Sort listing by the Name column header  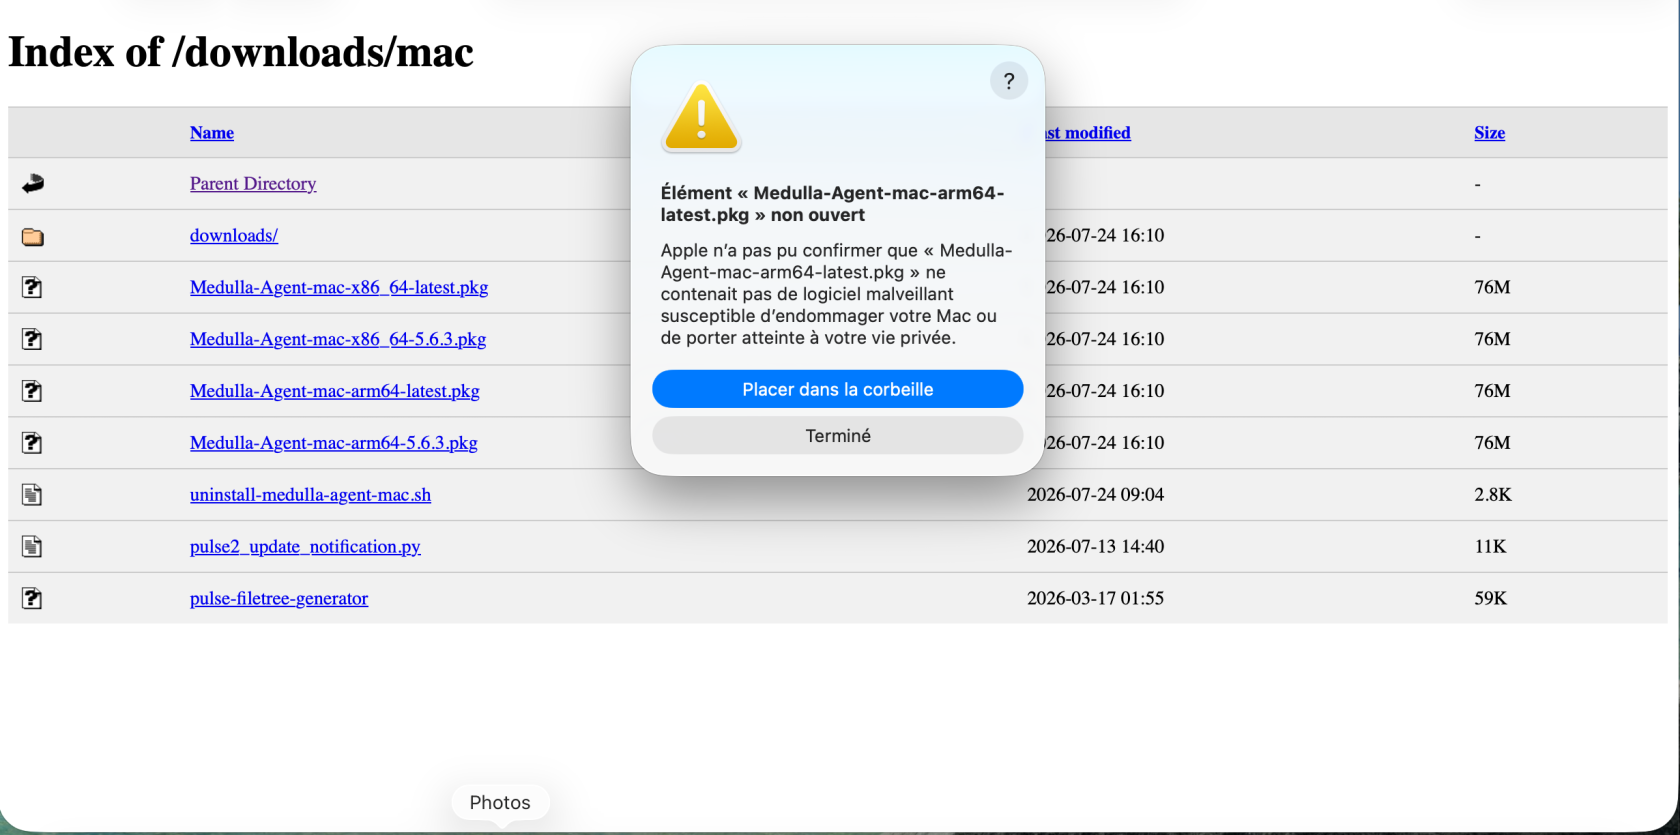pos(212,133)
